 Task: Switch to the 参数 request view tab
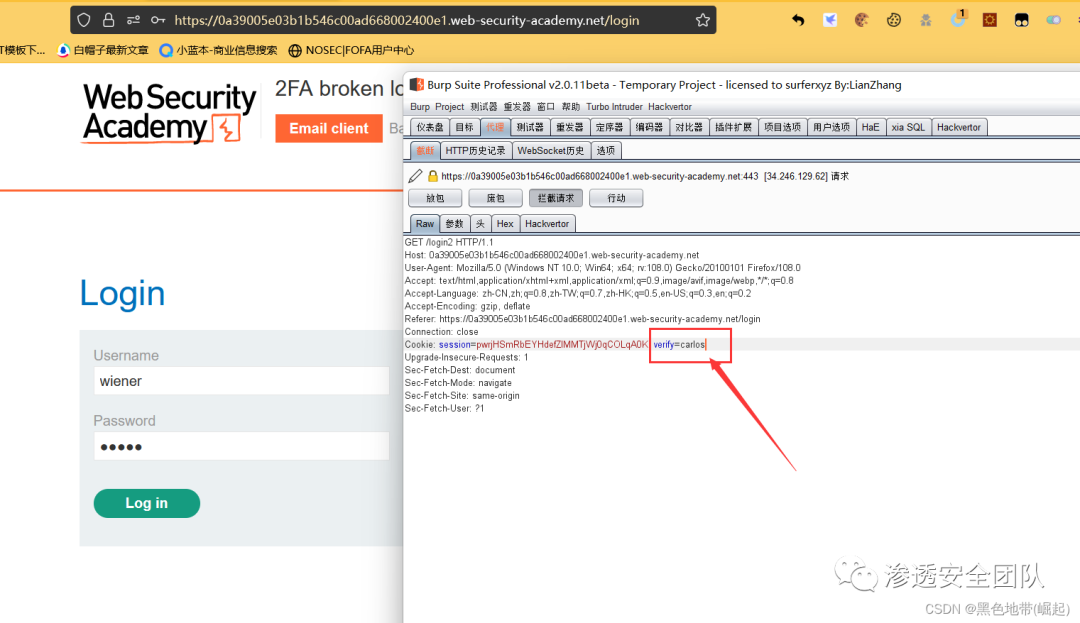point(455,224)
